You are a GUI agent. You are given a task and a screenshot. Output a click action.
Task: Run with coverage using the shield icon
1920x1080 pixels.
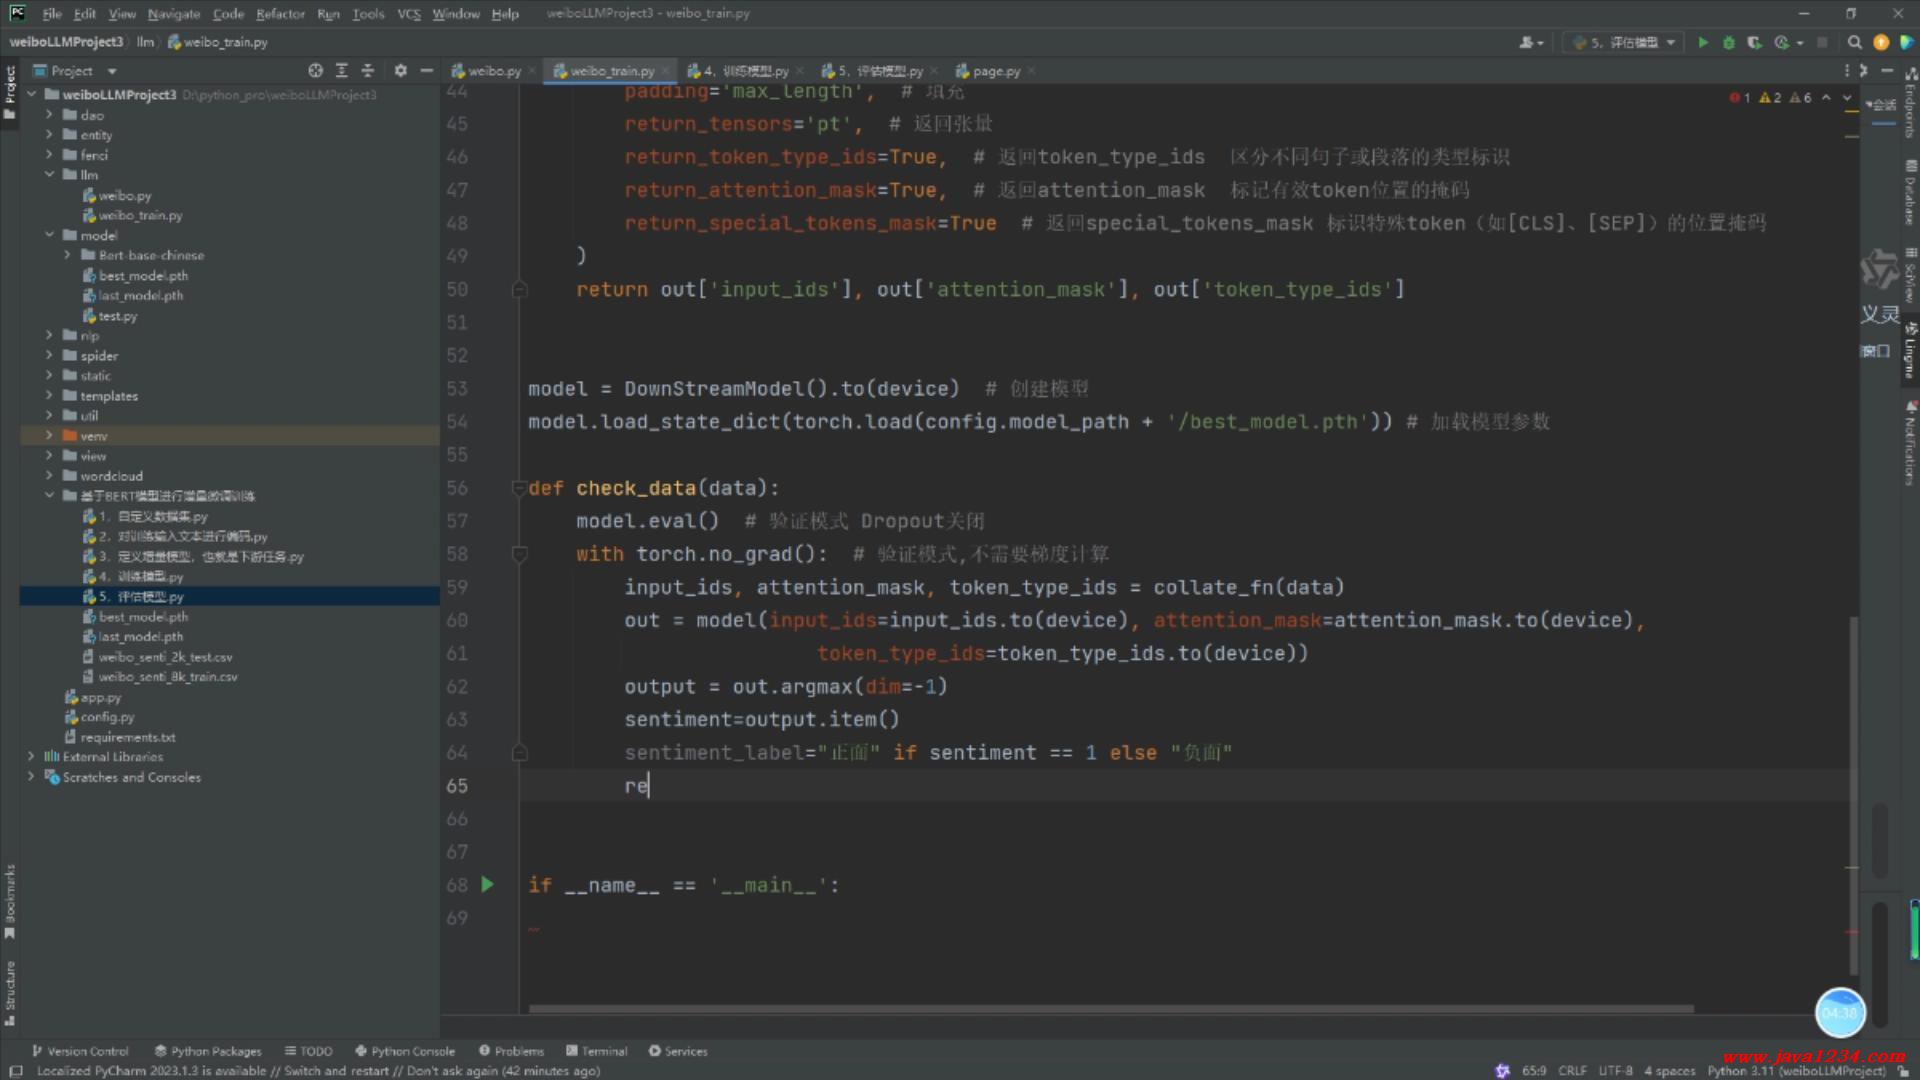click(1754, 43)
